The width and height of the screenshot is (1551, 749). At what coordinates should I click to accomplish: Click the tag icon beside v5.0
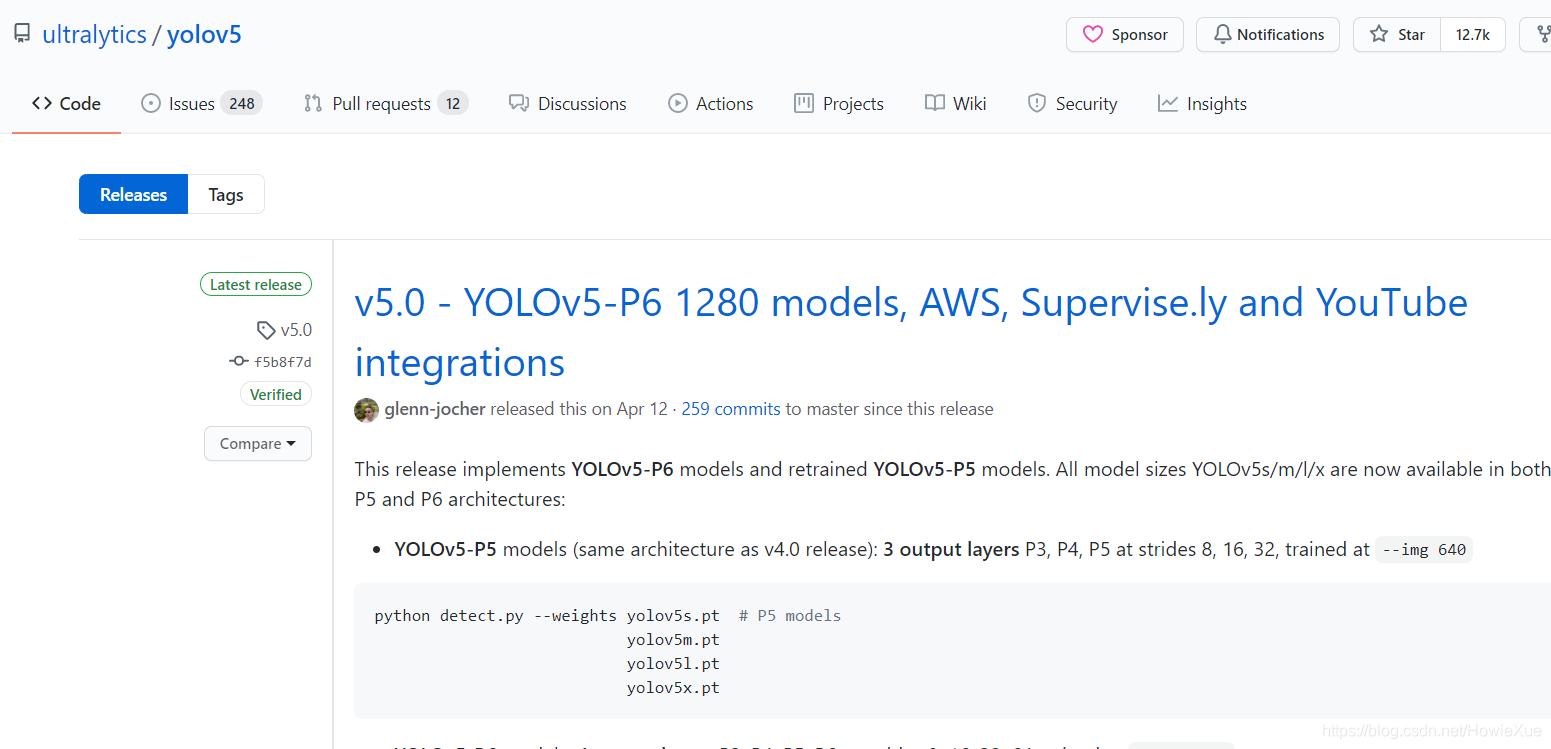pyautogui.click(x=265, y=329)
